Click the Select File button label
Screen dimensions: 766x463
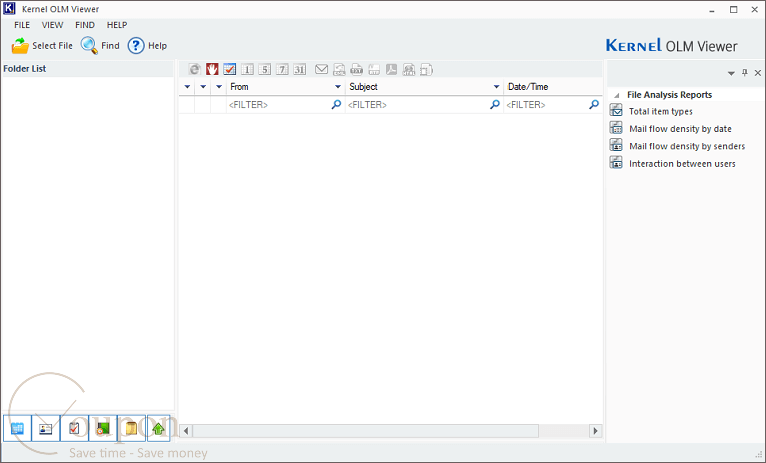(52, 45)
